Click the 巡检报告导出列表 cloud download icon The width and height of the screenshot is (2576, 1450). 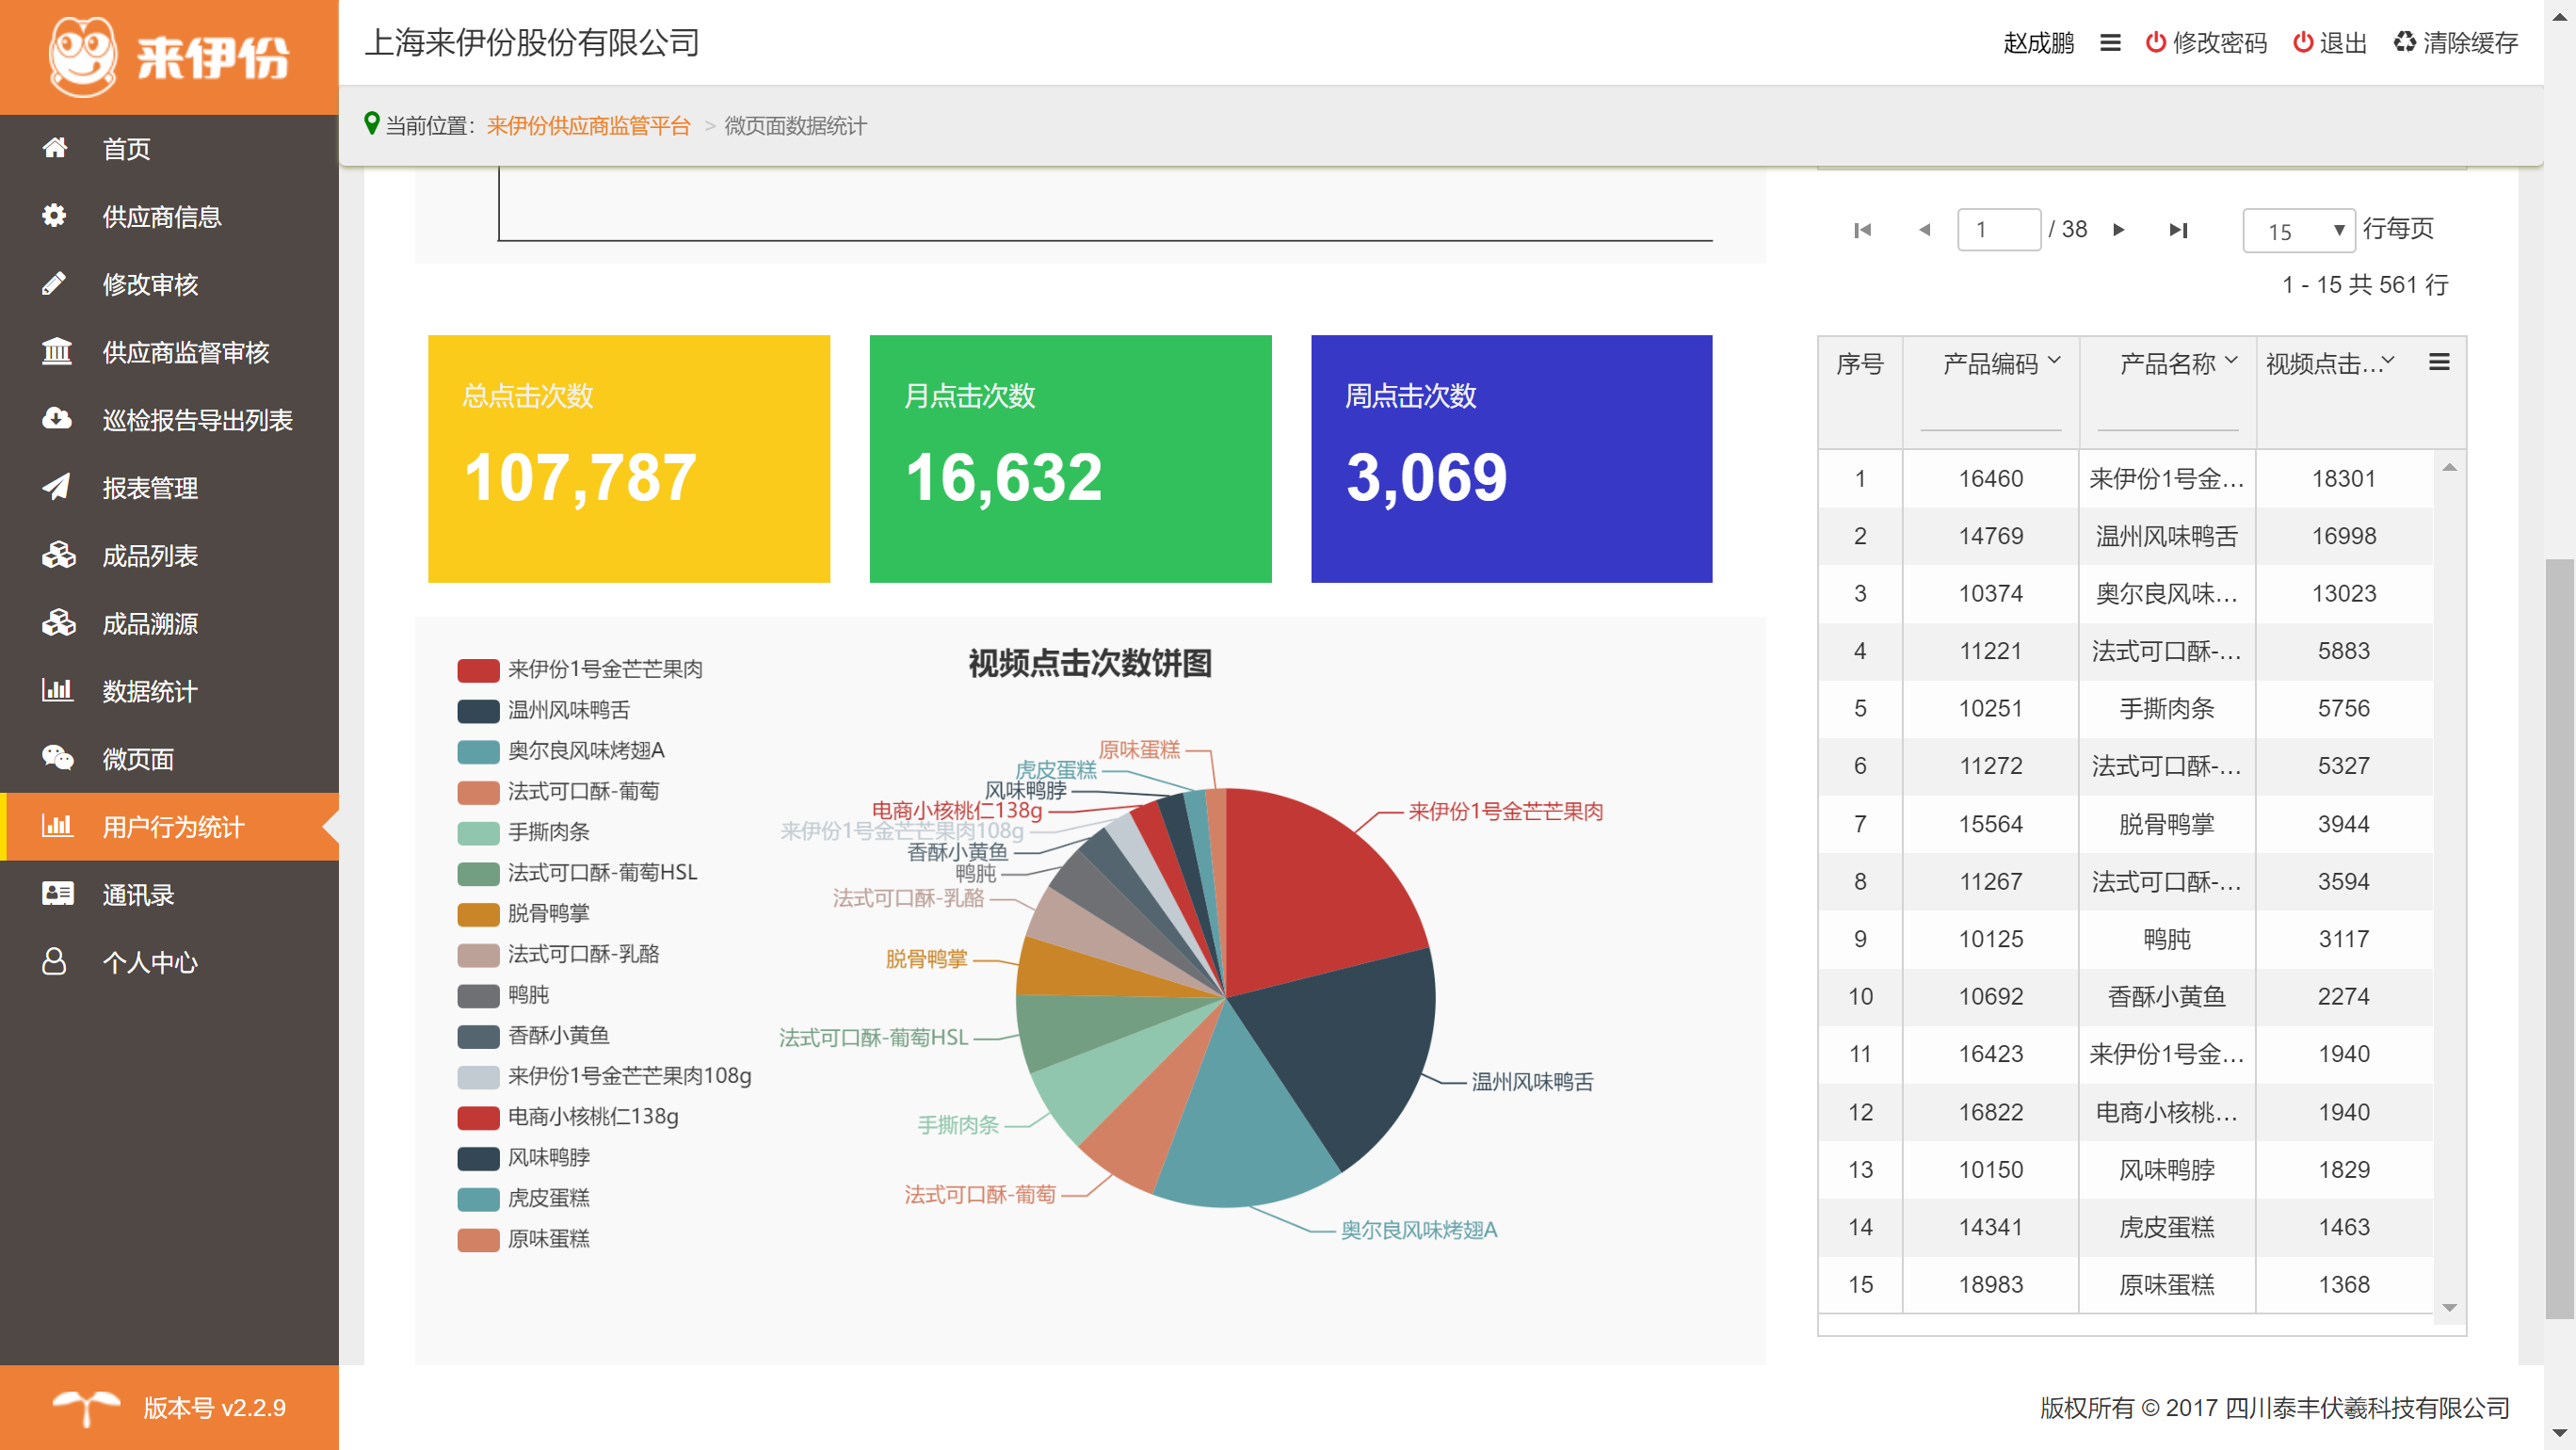tap(57, 419)
